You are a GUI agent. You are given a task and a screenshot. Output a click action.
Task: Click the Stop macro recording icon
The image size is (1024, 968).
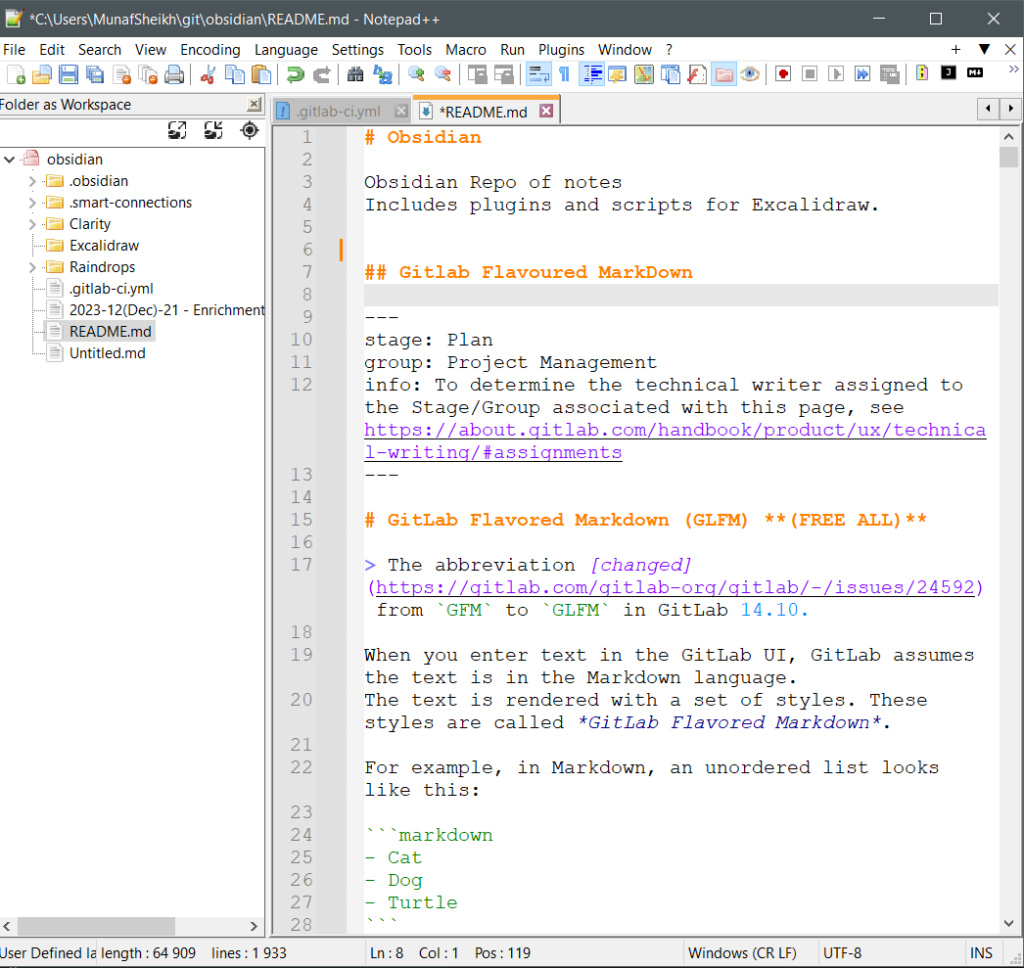point(809,74)
